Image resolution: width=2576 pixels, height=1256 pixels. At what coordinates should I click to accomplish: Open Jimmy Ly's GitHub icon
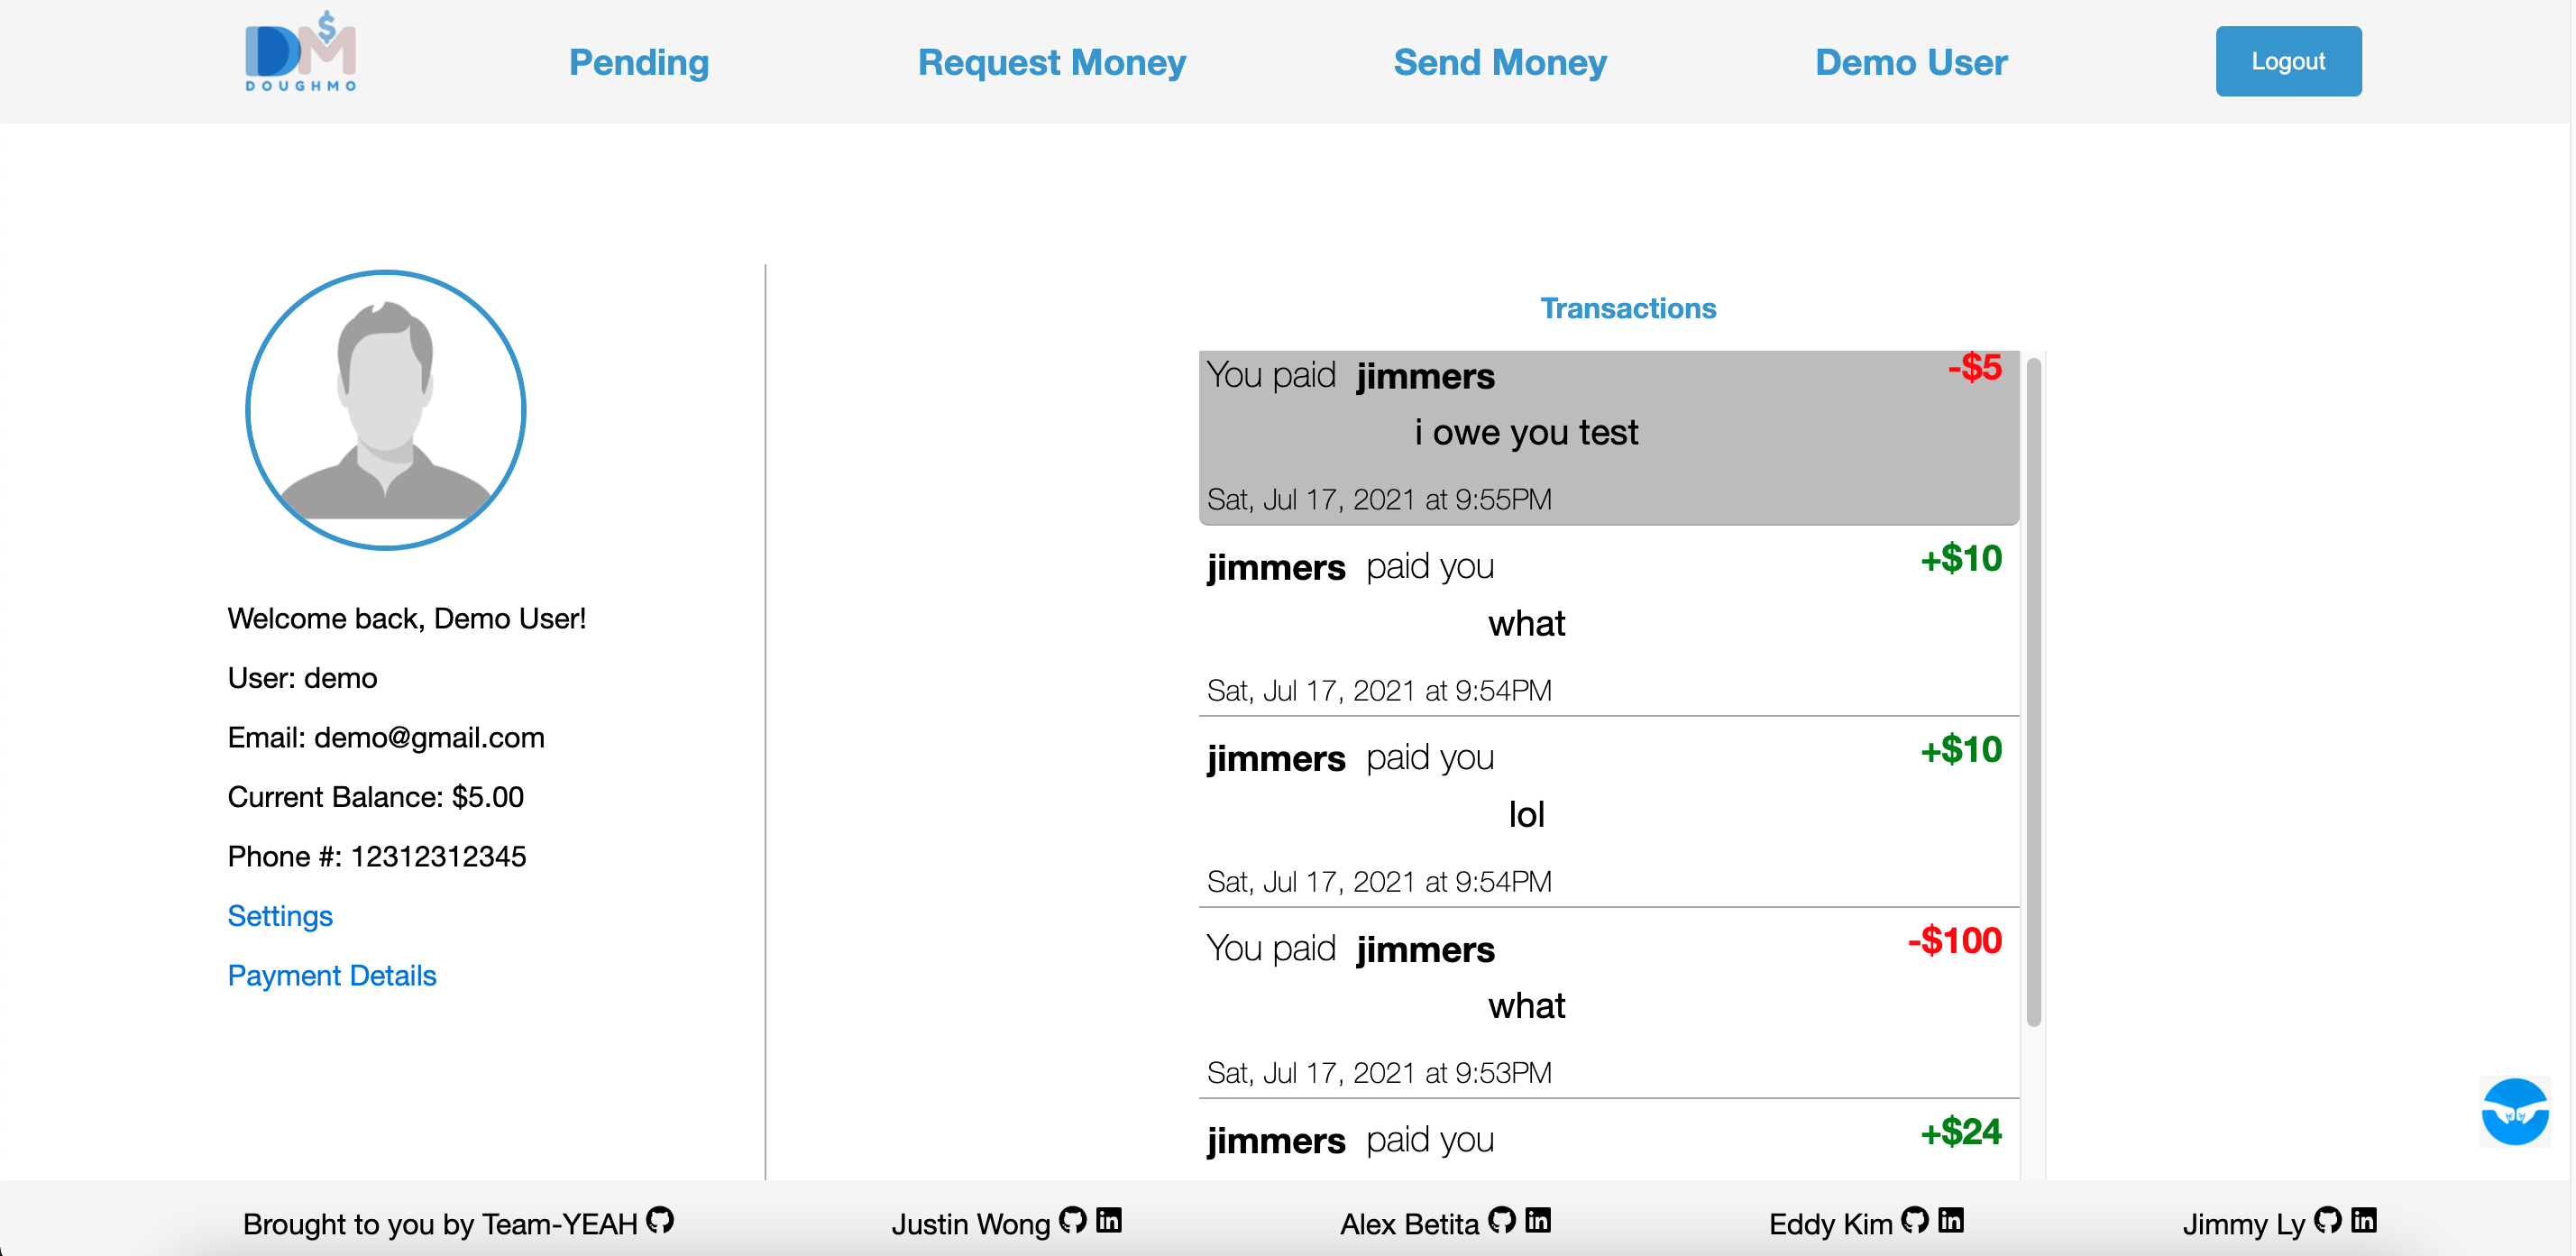tap(2328, 1220)
